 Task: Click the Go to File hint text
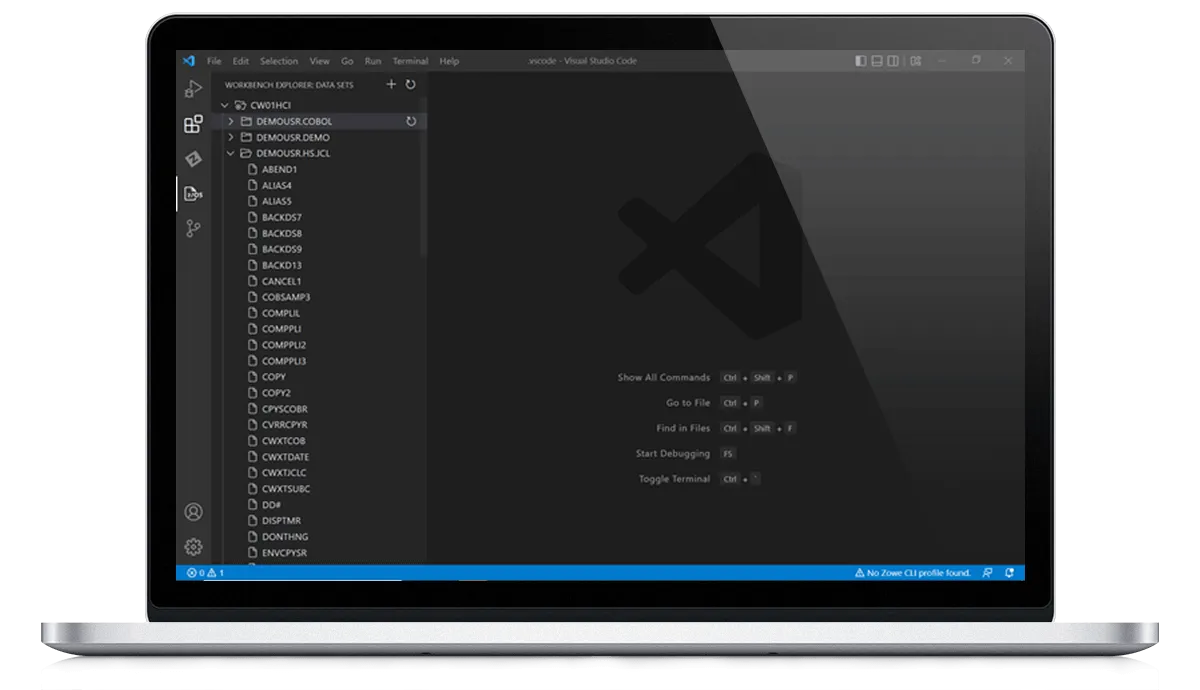tap(688, 403)
